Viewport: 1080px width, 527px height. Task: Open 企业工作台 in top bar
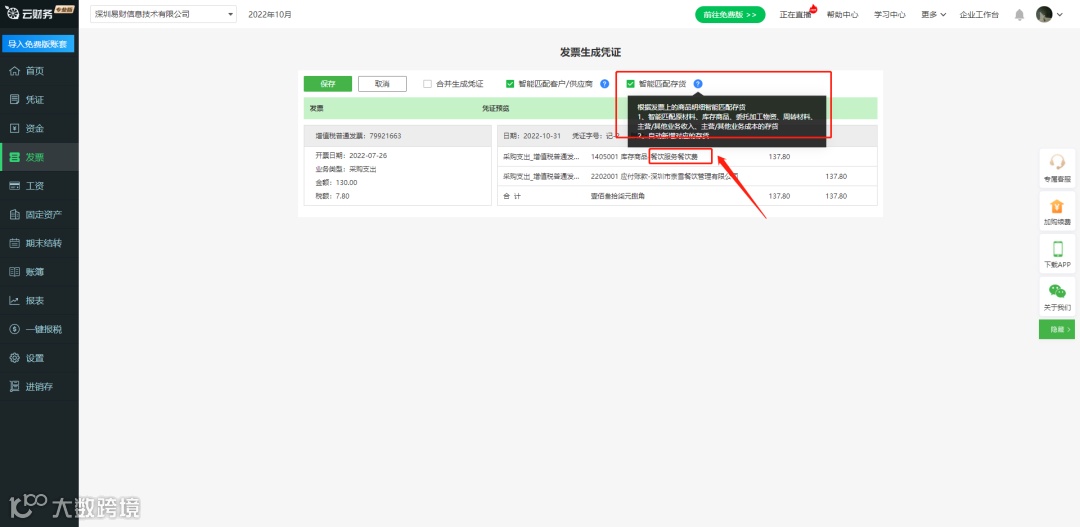click(x=979, y=14)
